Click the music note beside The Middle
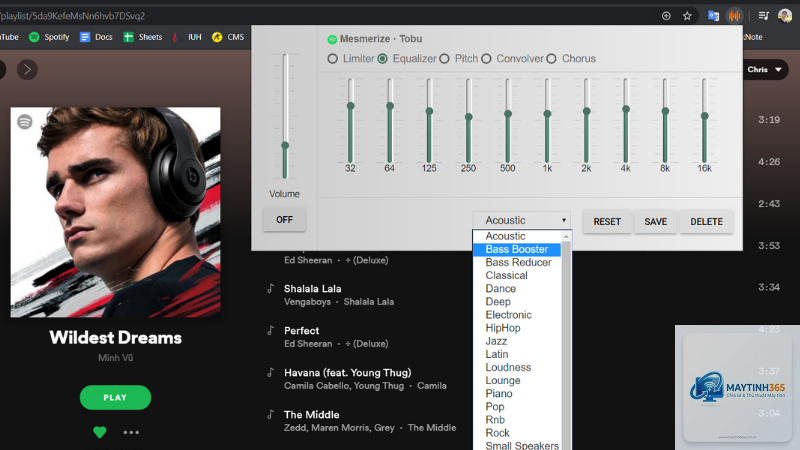This screenshot has height=450, width=800. 270,414
